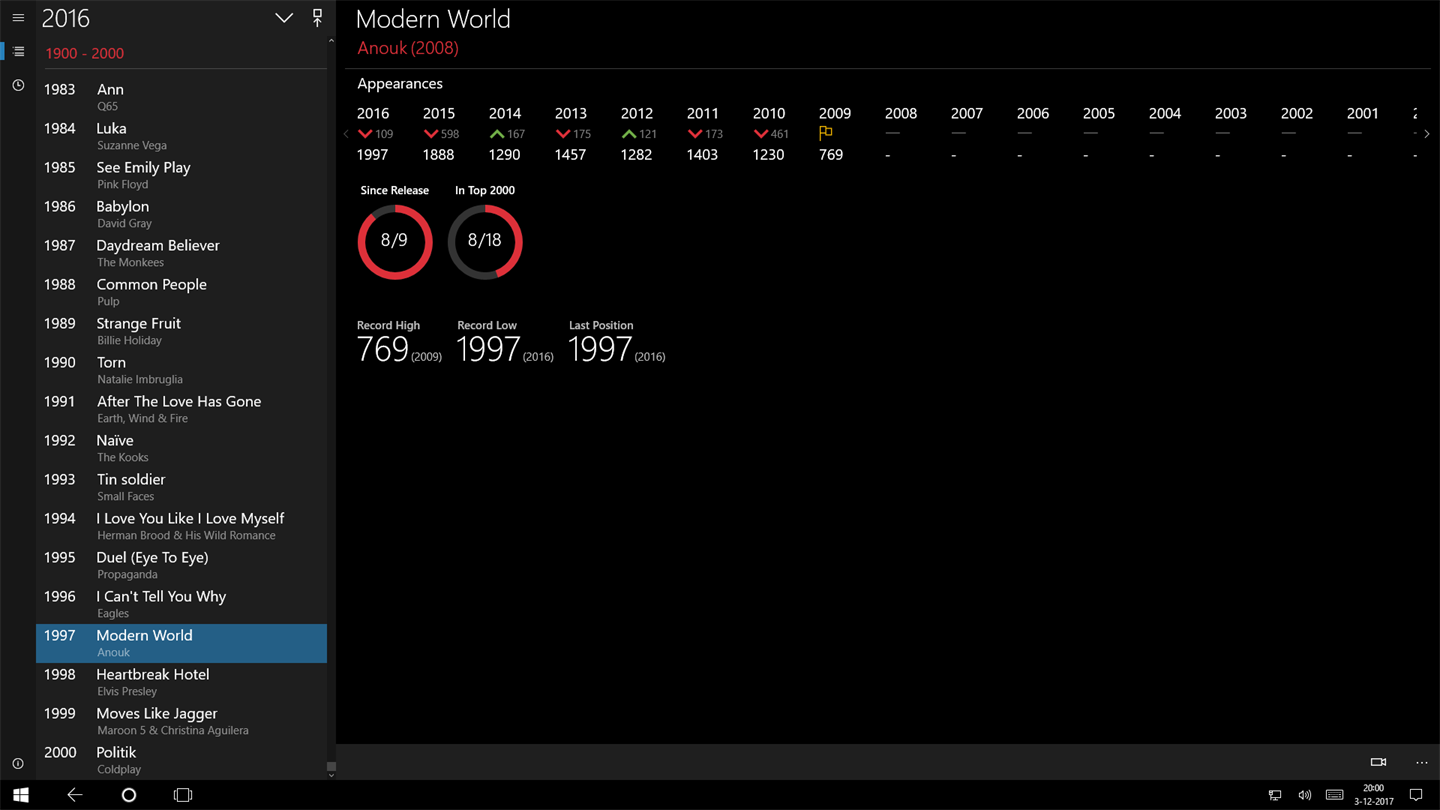This screenshot has width=1440, height=810.
Task: Click the song list scrollbar up arrow
Action: click(331, 42)
